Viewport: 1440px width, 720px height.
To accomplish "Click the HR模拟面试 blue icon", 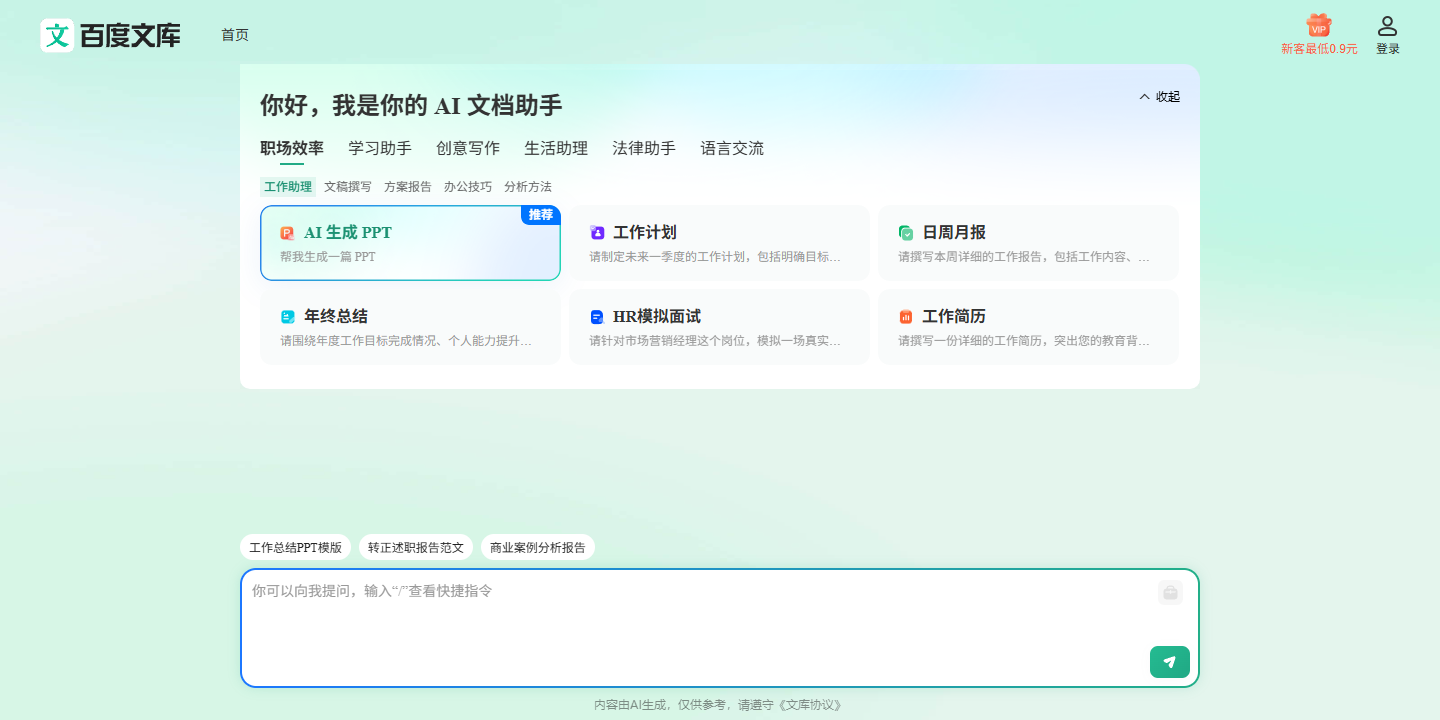I will 597,317.
